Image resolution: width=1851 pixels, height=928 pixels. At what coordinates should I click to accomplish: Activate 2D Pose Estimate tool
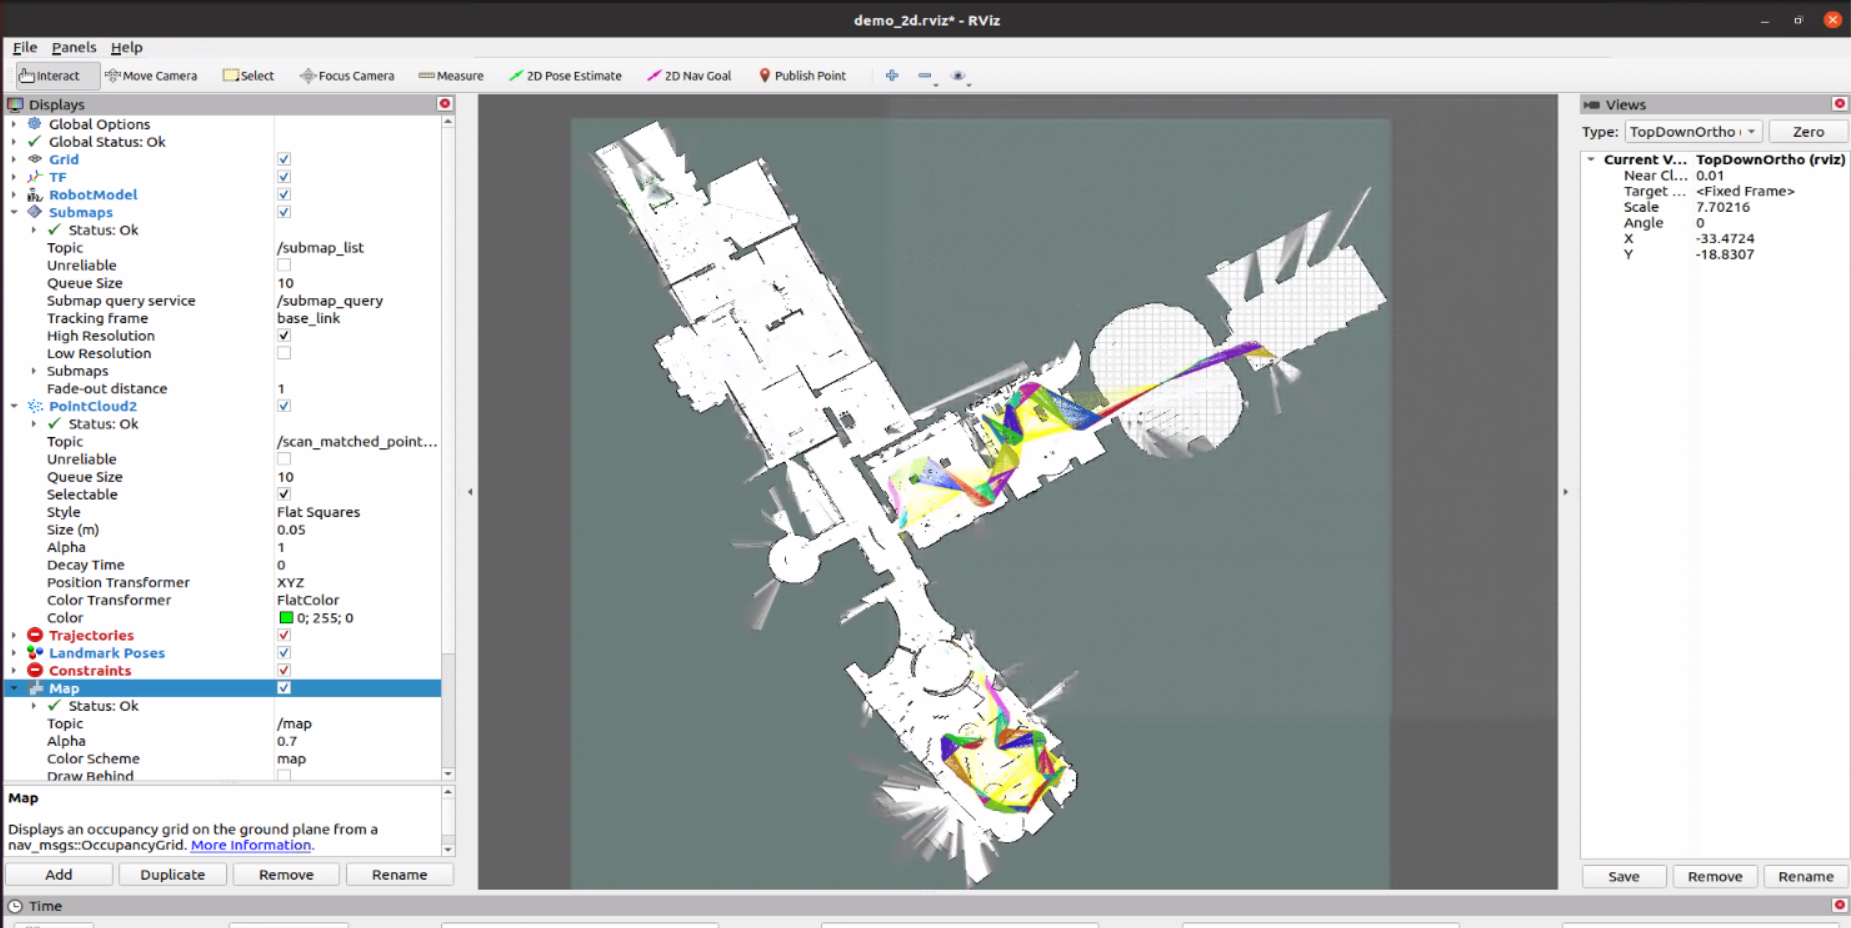coord(565,76)
